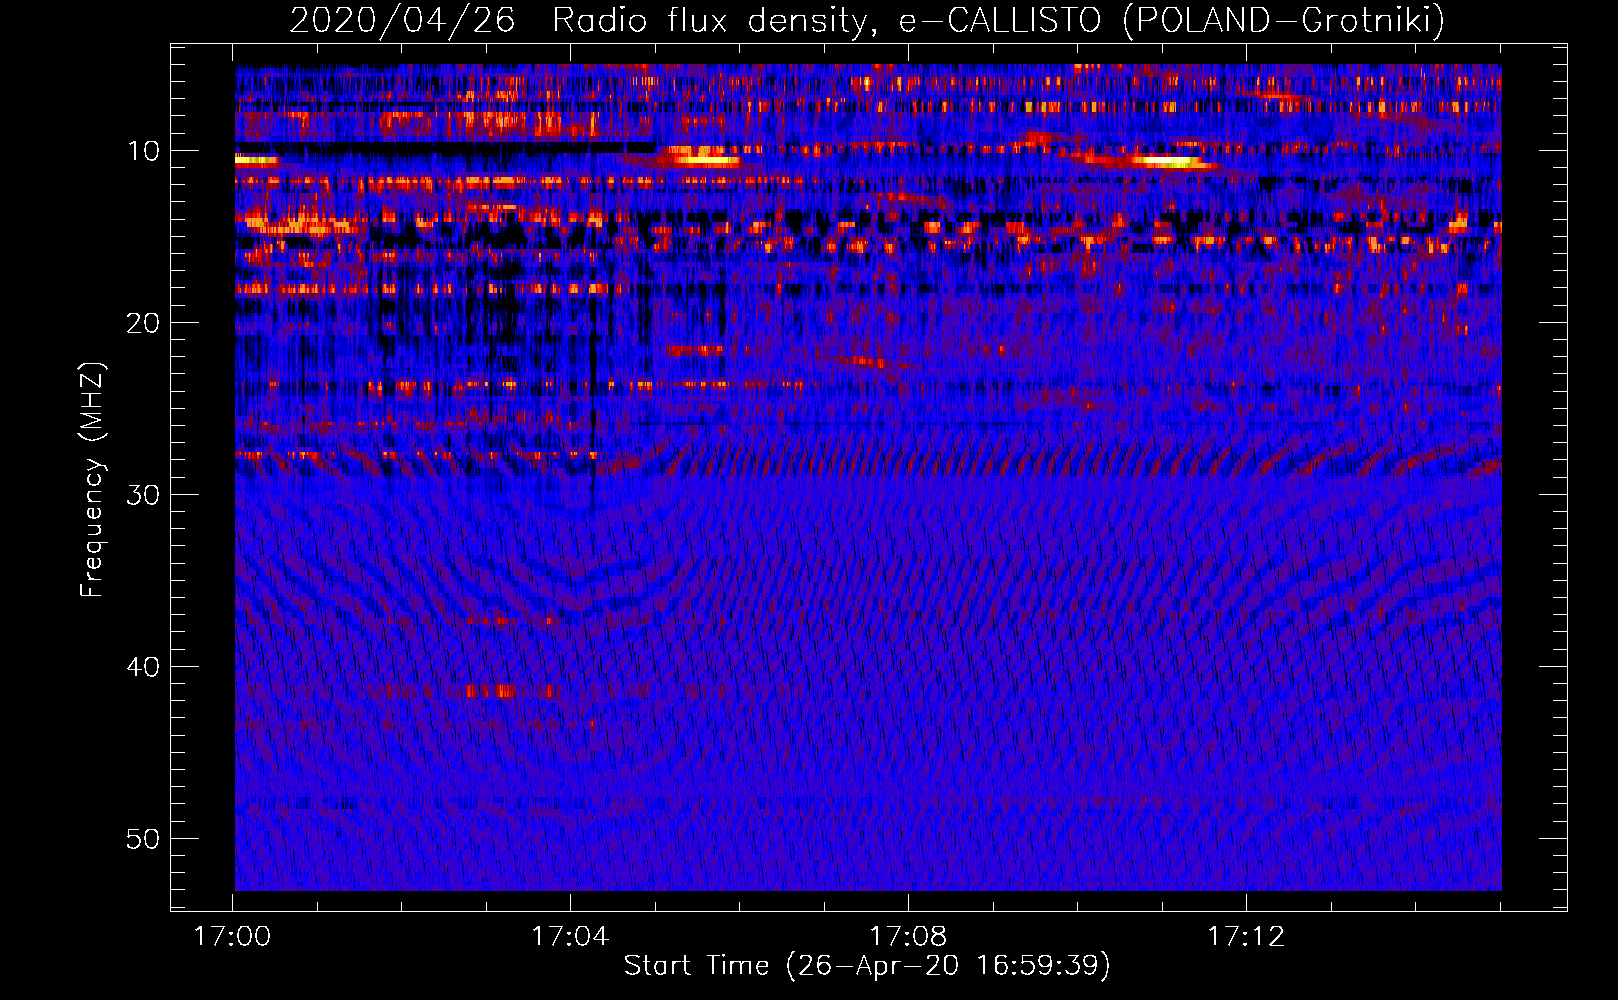
Task: Click the 40 MHz frequency tick label
Action: [144, 667]
